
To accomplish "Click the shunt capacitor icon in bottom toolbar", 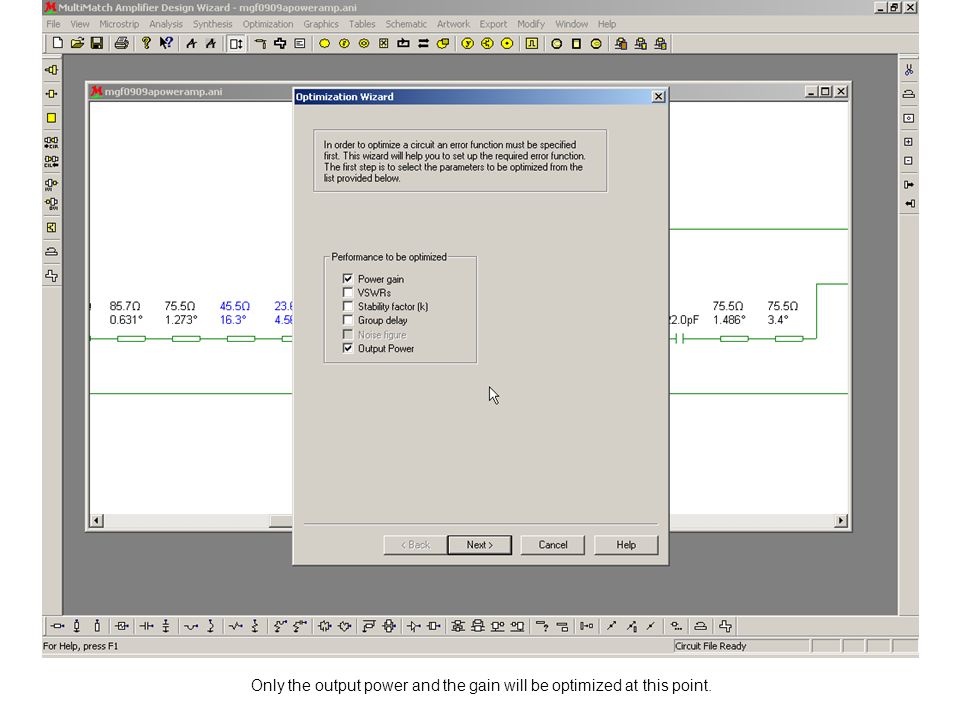I will click(166, 626).
